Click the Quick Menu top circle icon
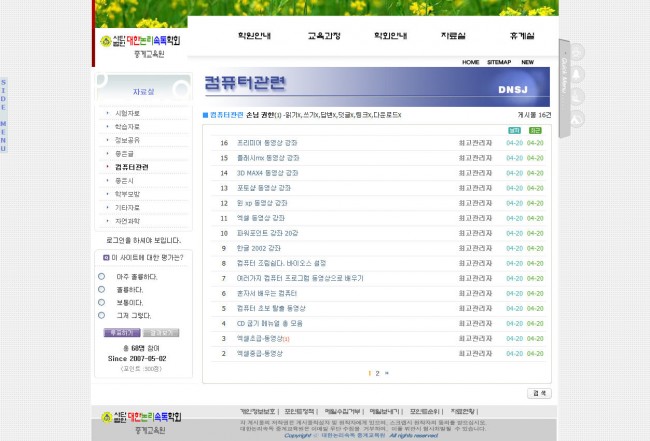Image resolution: width=650 pixels, height=441 pixels. (x=578, y=51)
